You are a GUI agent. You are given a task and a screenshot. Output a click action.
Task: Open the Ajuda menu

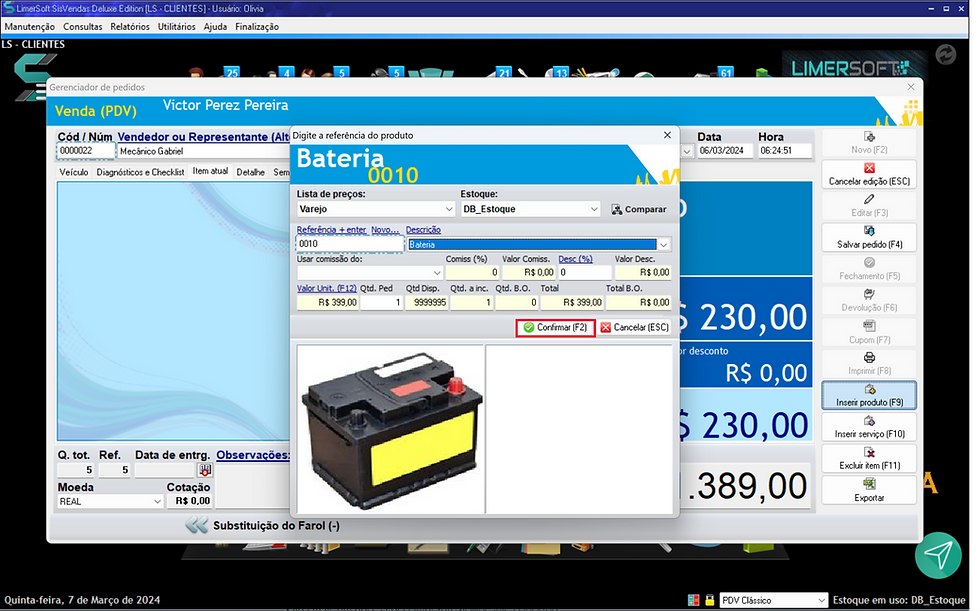[x=215, y=27]
